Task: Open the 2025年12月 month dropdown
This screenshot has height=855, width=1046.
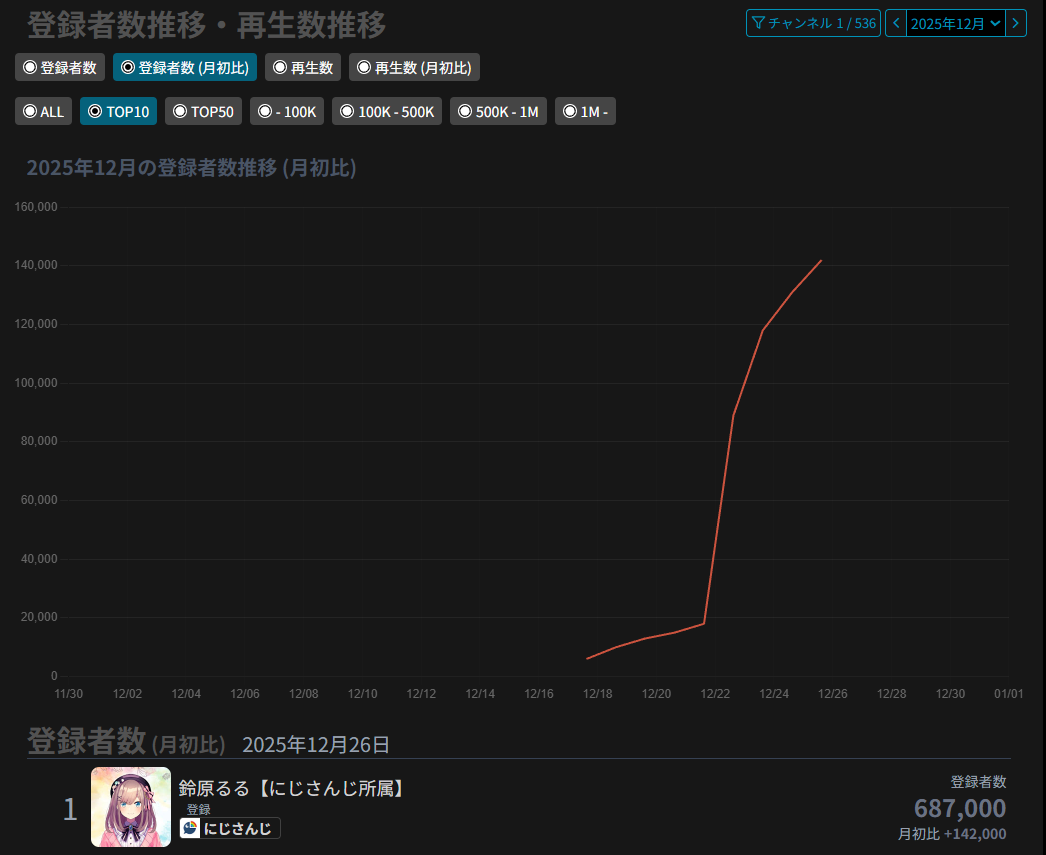Action: click(x=955, y=23)
